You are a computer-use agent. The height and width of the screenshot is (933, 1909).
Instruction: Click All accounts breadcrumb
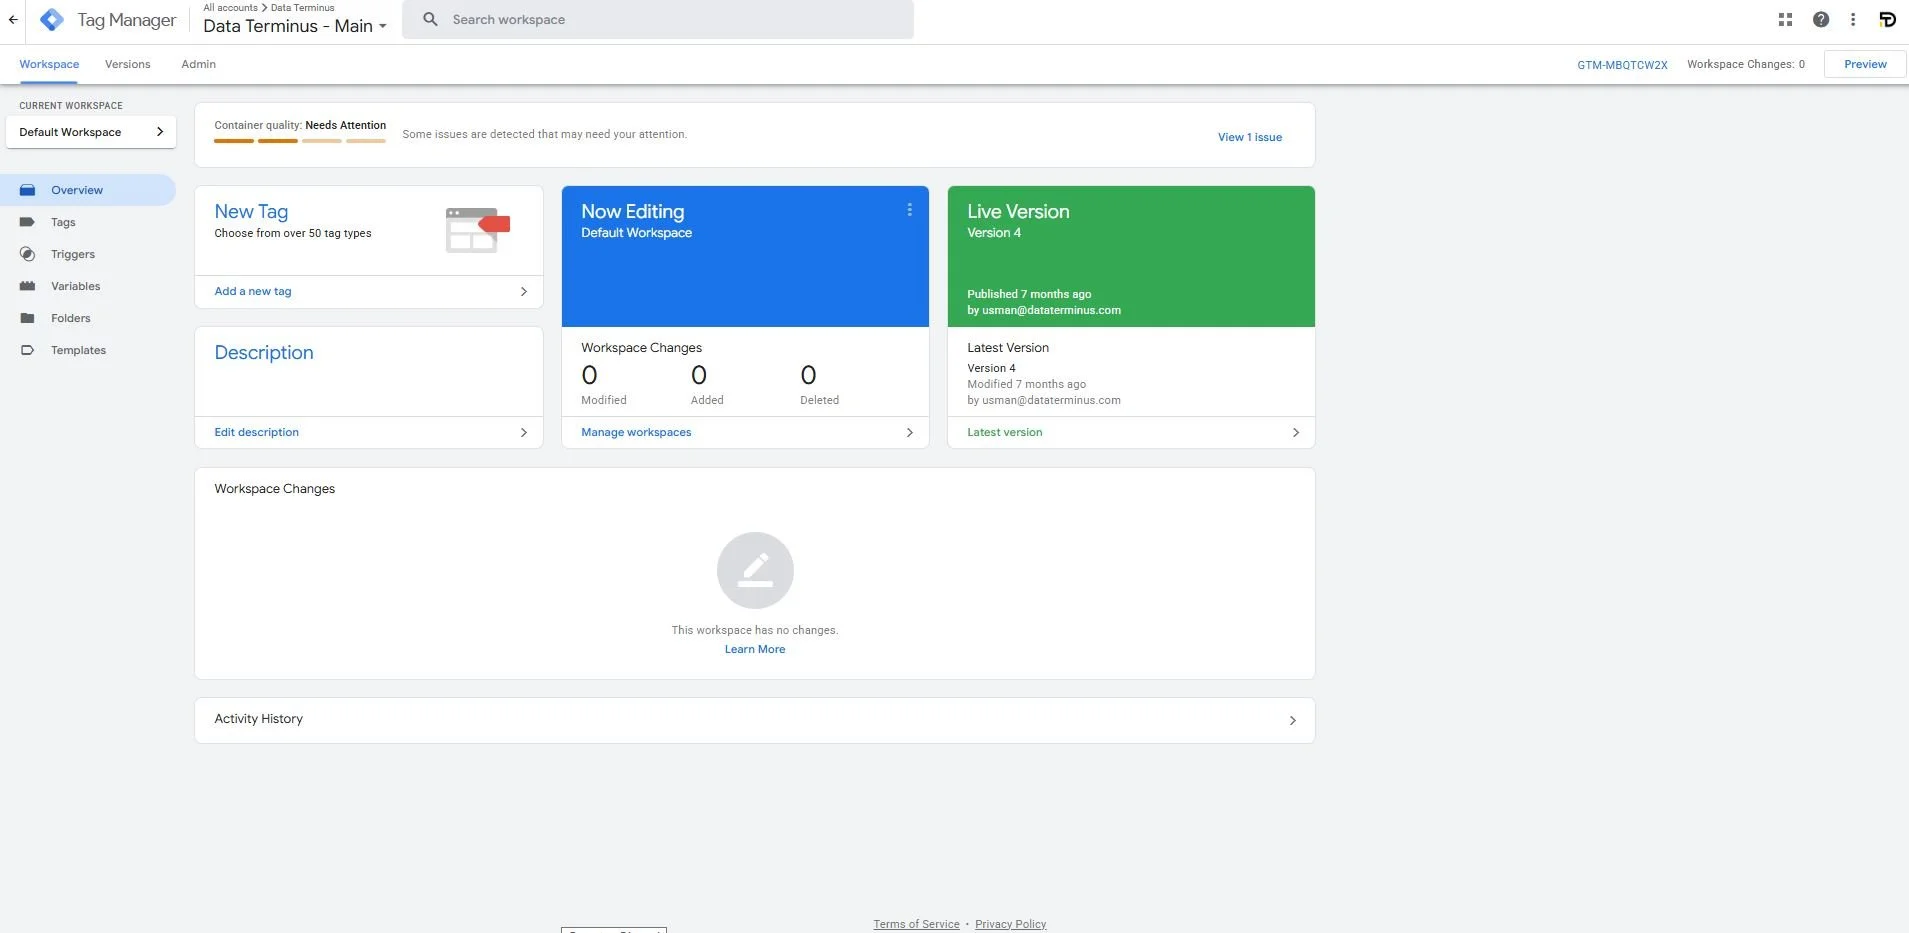click(230, 7)
